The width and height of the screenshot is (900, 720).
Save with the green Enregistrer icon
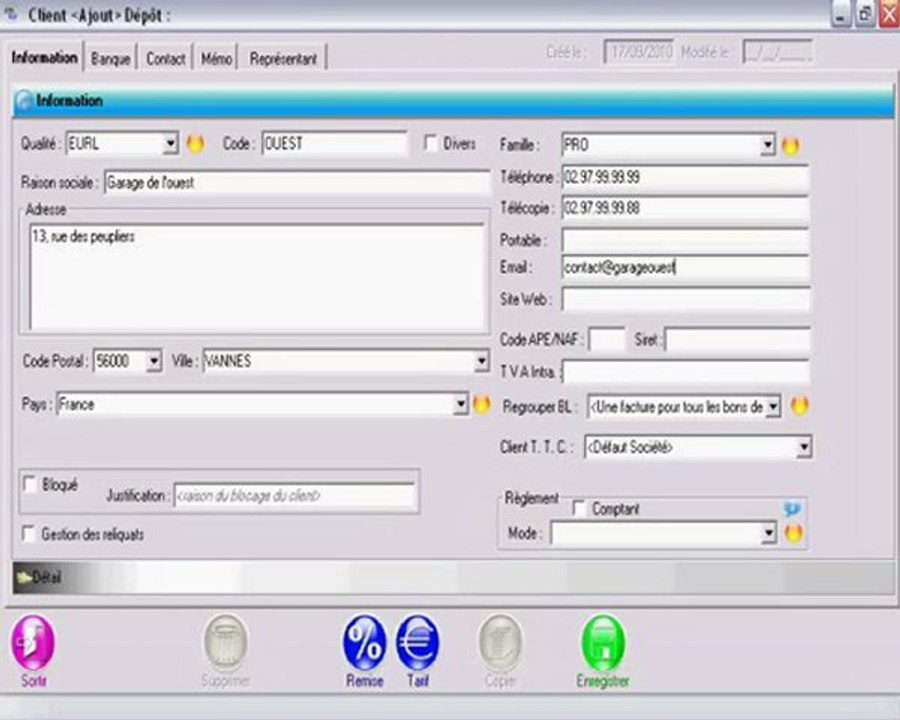pyautogui.click(x=603, y=643)
